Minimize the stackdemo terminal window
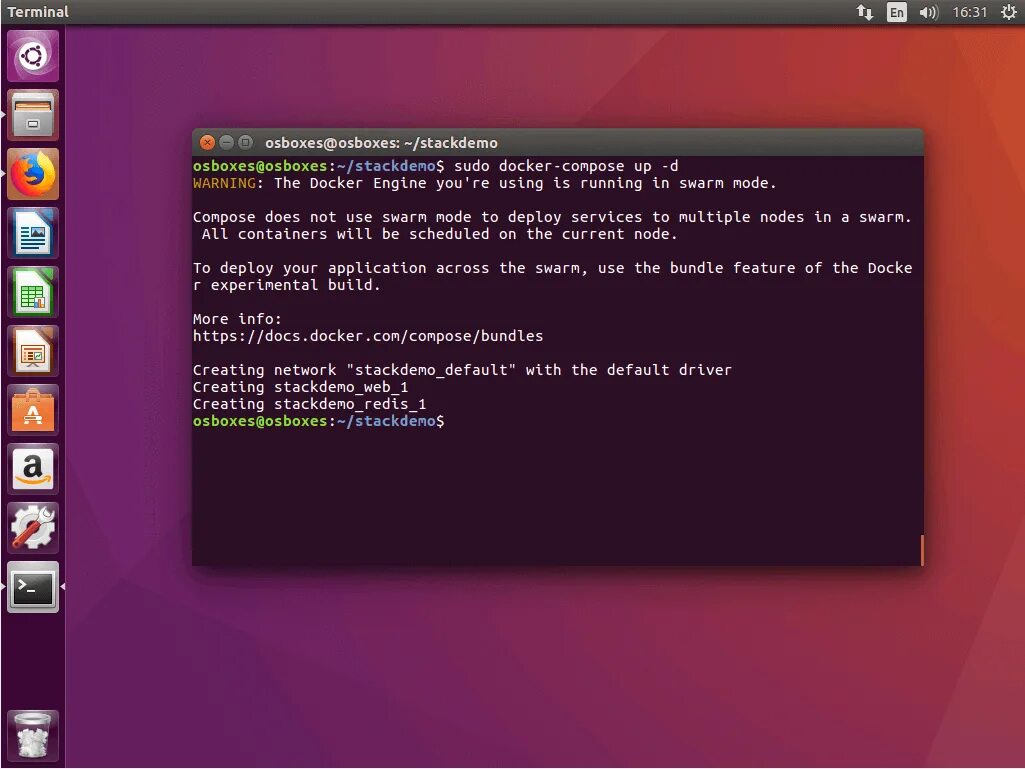This screenshot has width=1025, height=769. 226,142
